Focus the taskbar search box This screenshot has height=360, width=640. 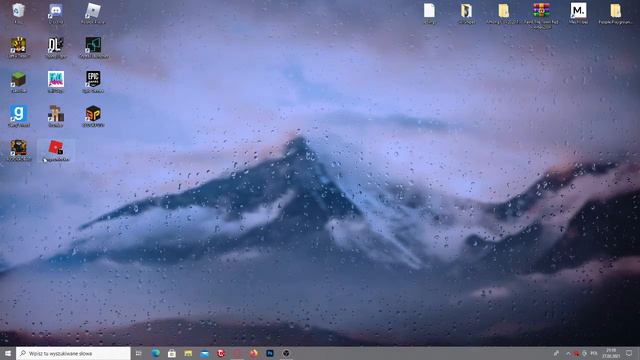[73, 353]
